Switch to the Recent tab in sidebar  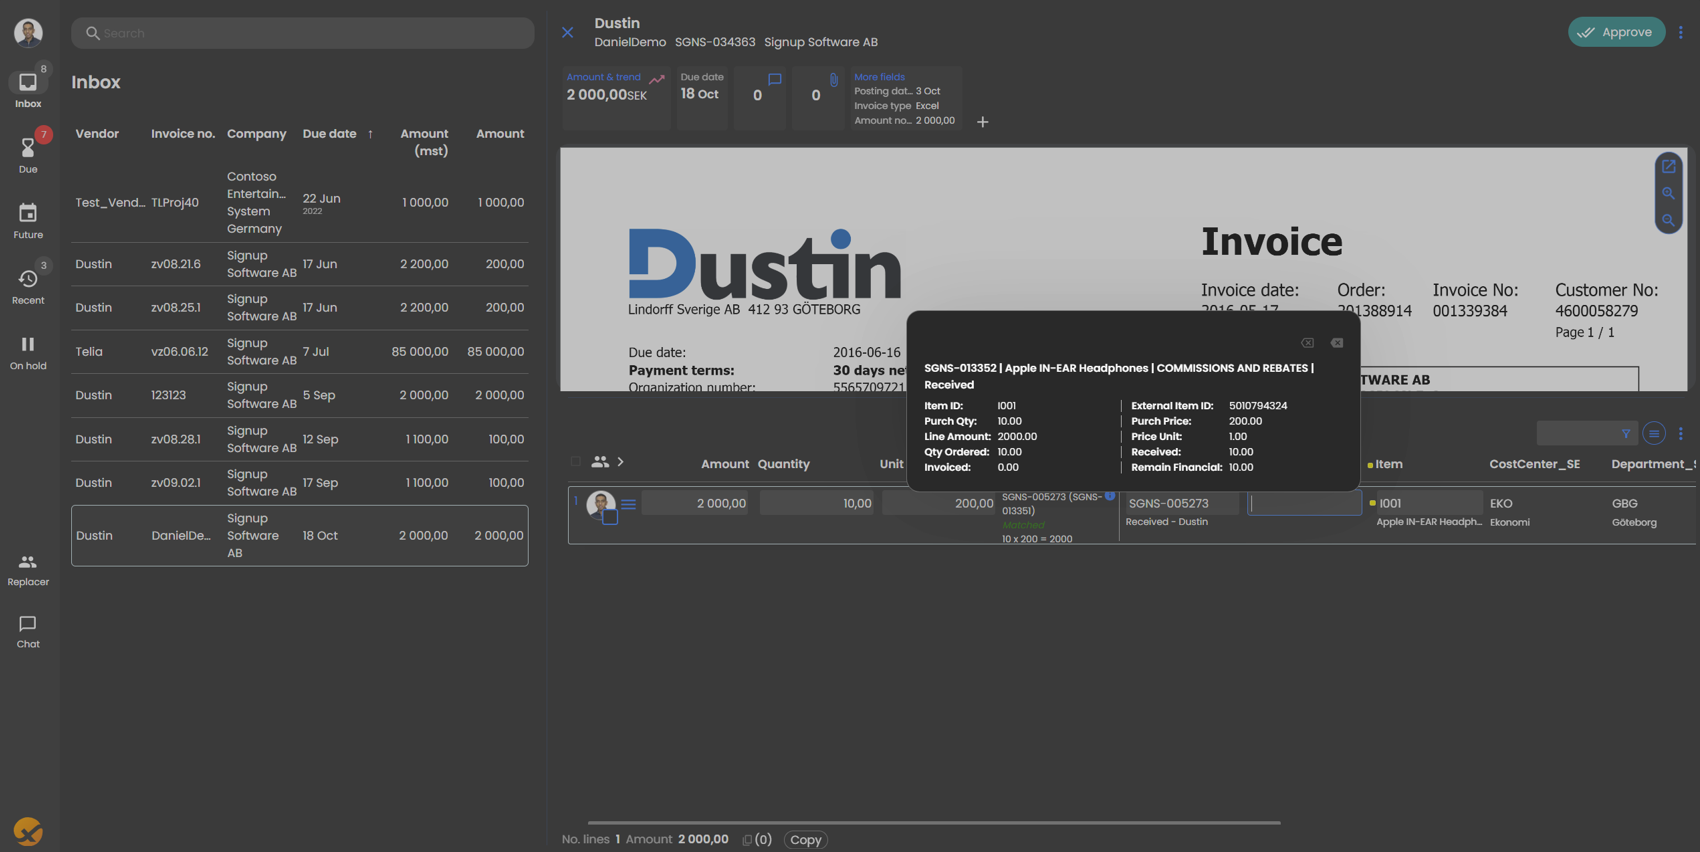pyautogui.click(x=28, y=285)
